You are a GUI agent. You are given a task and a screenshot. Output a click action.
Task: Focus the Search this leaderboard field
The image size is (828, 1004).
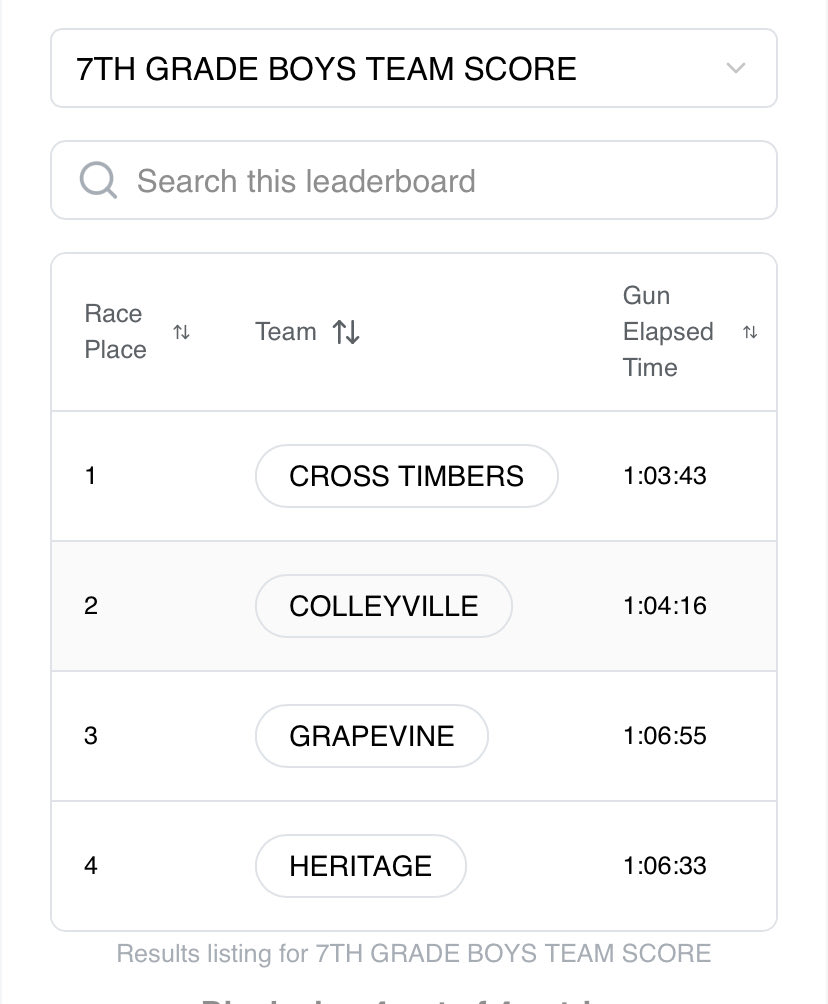click(x=414, y=180)
